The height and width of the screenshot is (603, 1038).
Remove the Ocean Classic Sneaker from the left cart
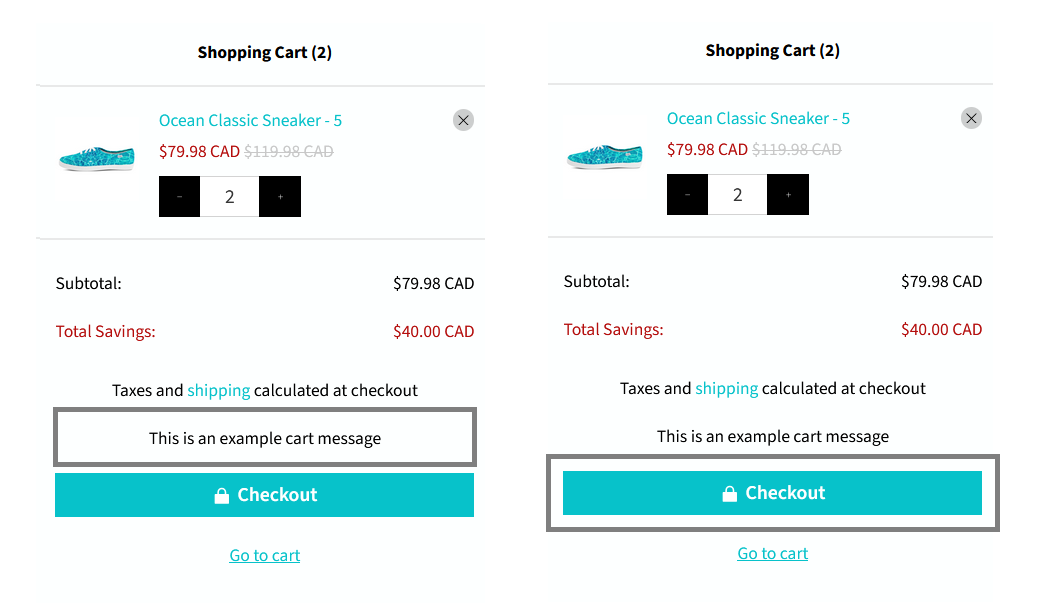463,119
